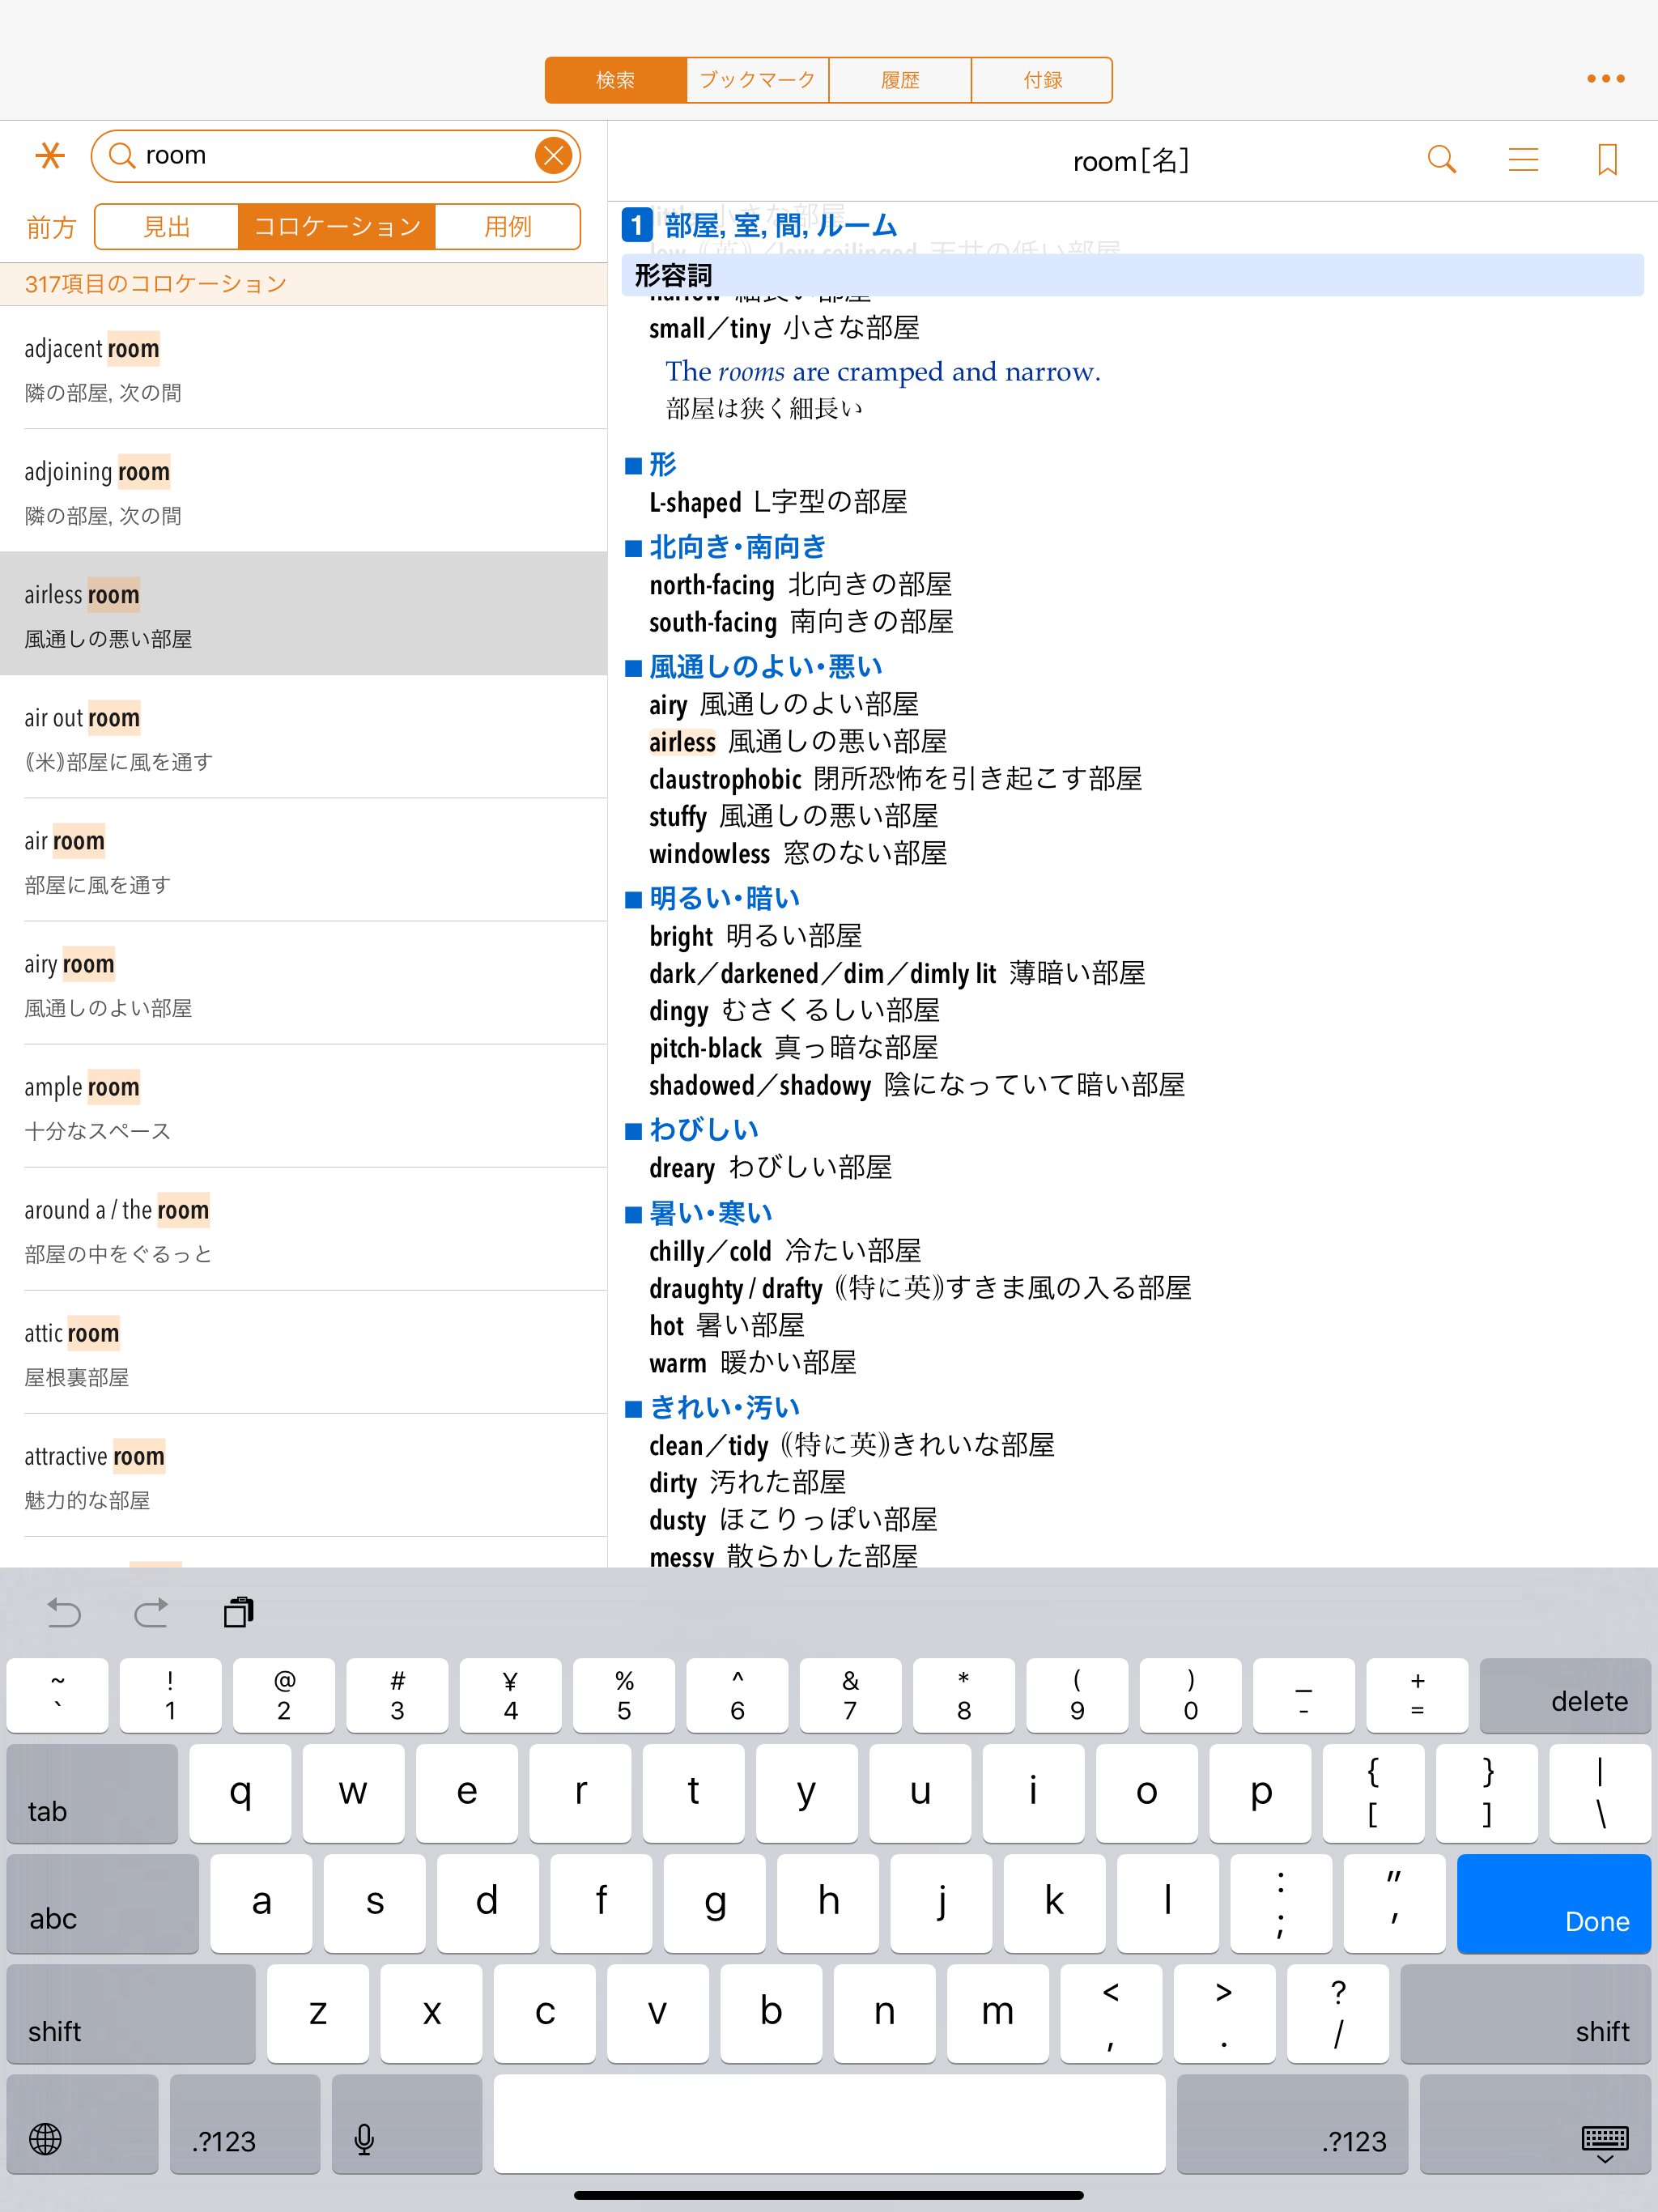Tap the 明るい・暗い heading

point(725,898)
